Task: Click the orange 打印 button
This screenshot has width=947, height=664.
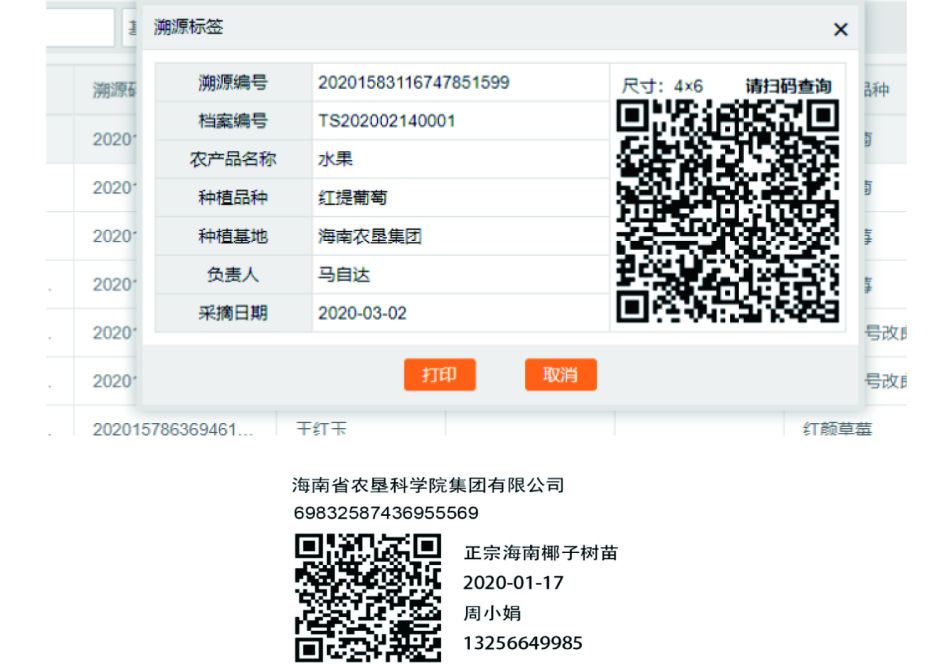Action: pos(440,375)
